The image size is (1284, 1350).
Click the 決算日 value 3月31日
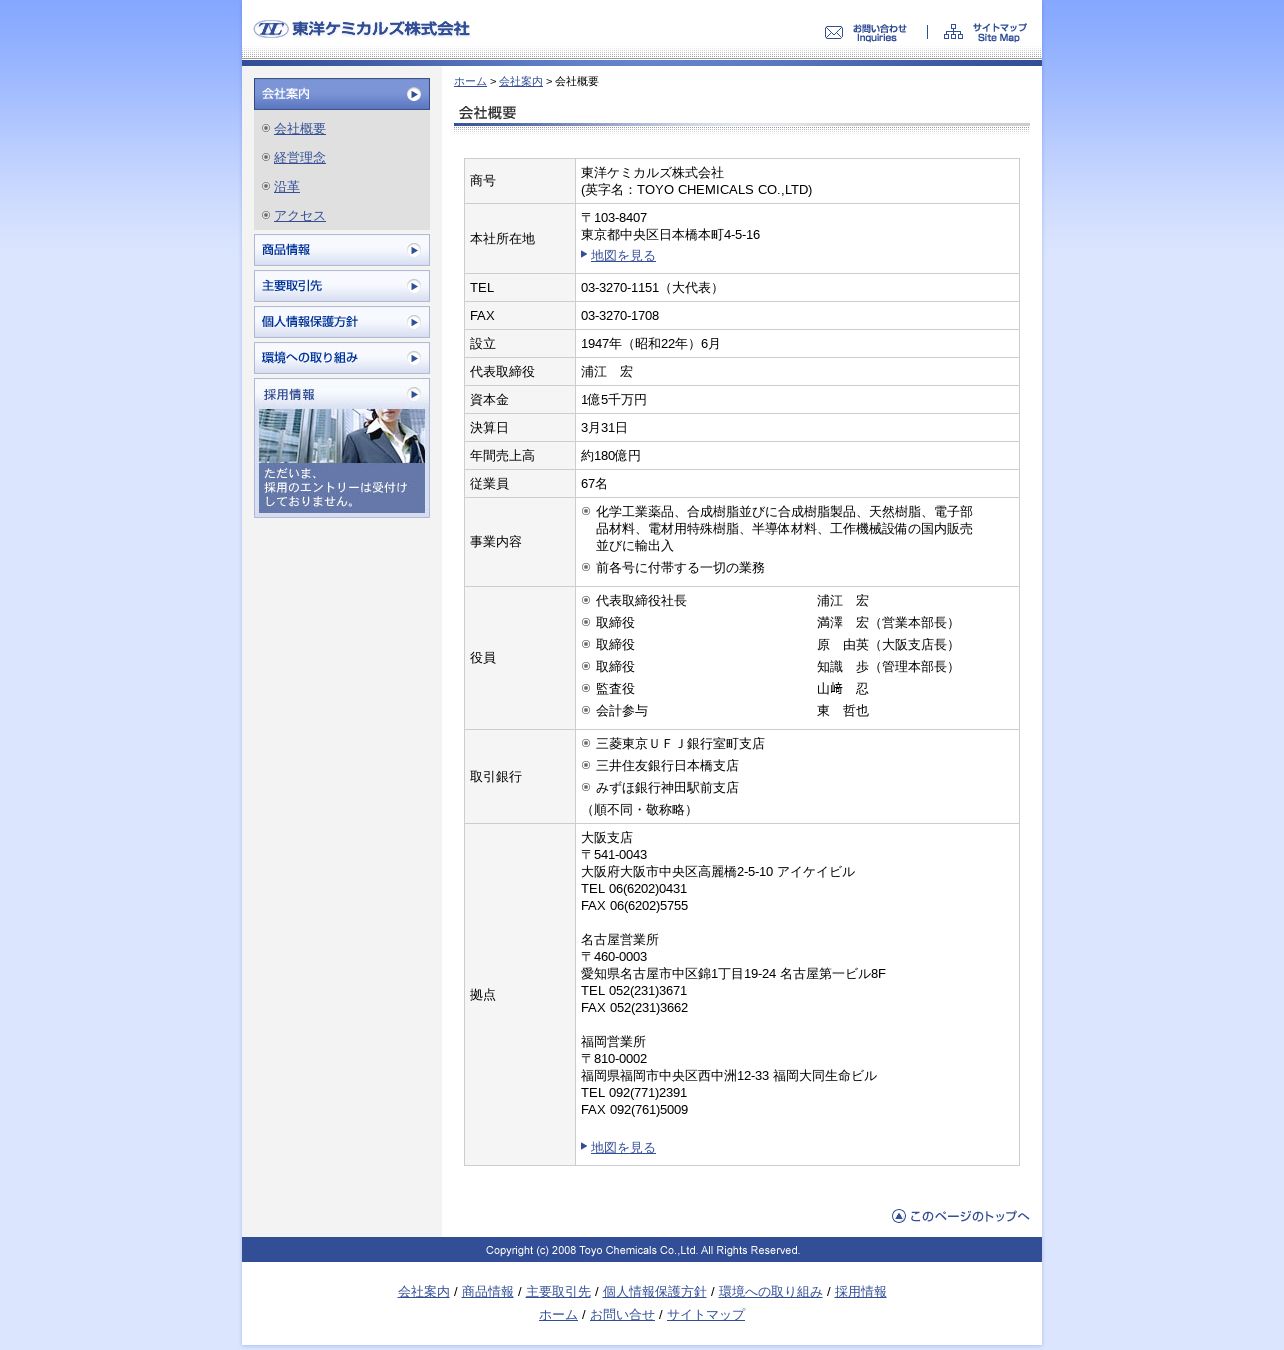[604, 428]
